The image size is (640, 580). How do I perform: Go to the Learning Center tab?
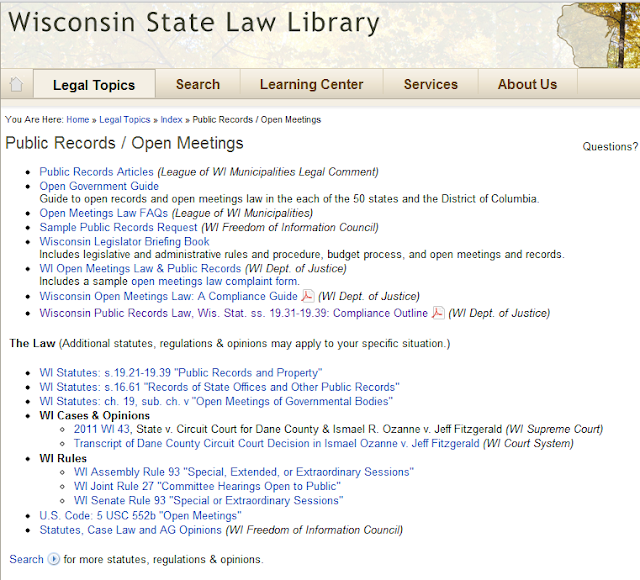tap(311, 84)
